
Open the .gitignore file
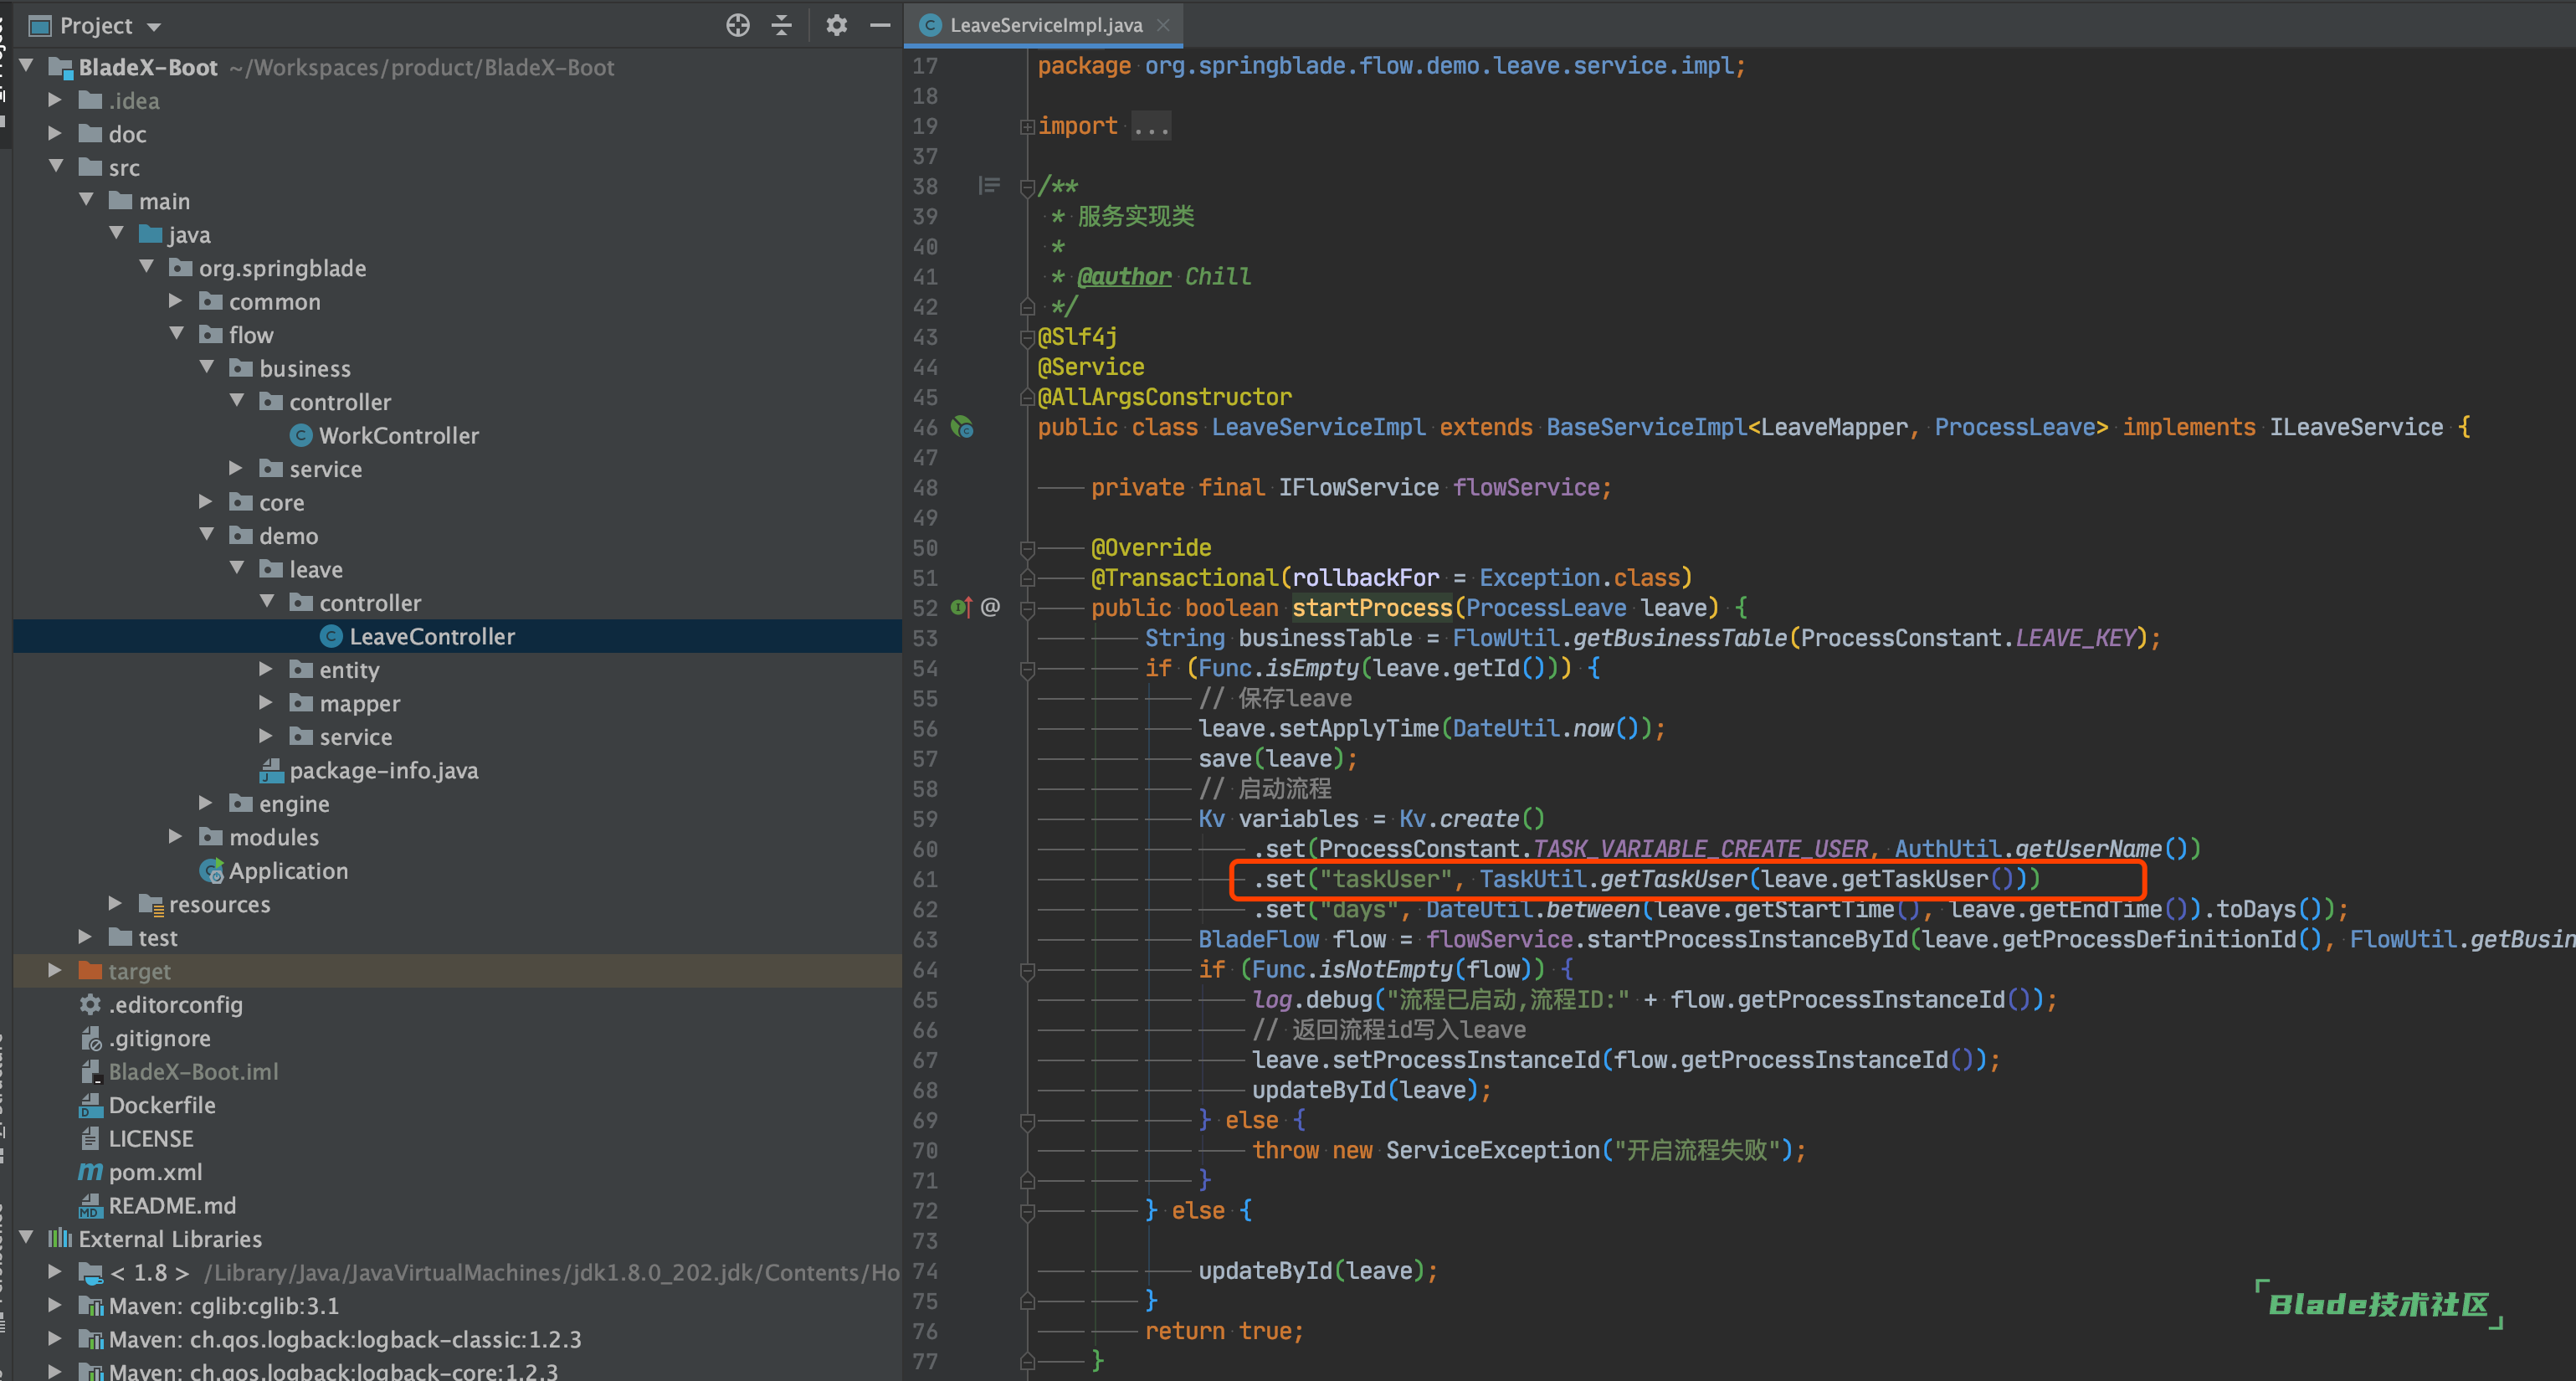click(159, 1038)
